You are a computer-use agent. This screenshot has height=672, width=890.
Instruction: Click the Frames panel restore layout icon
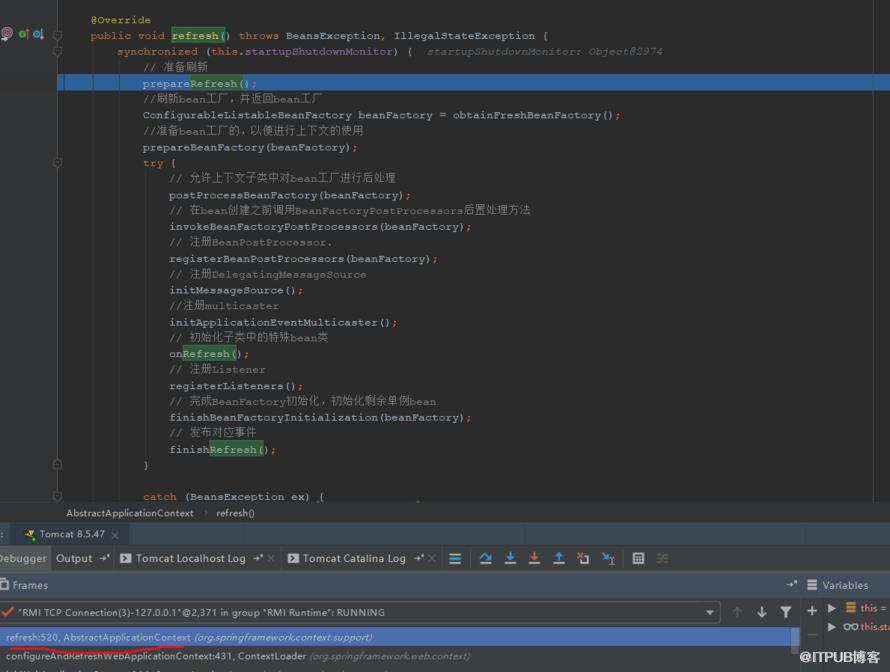(x=792, y=584)
